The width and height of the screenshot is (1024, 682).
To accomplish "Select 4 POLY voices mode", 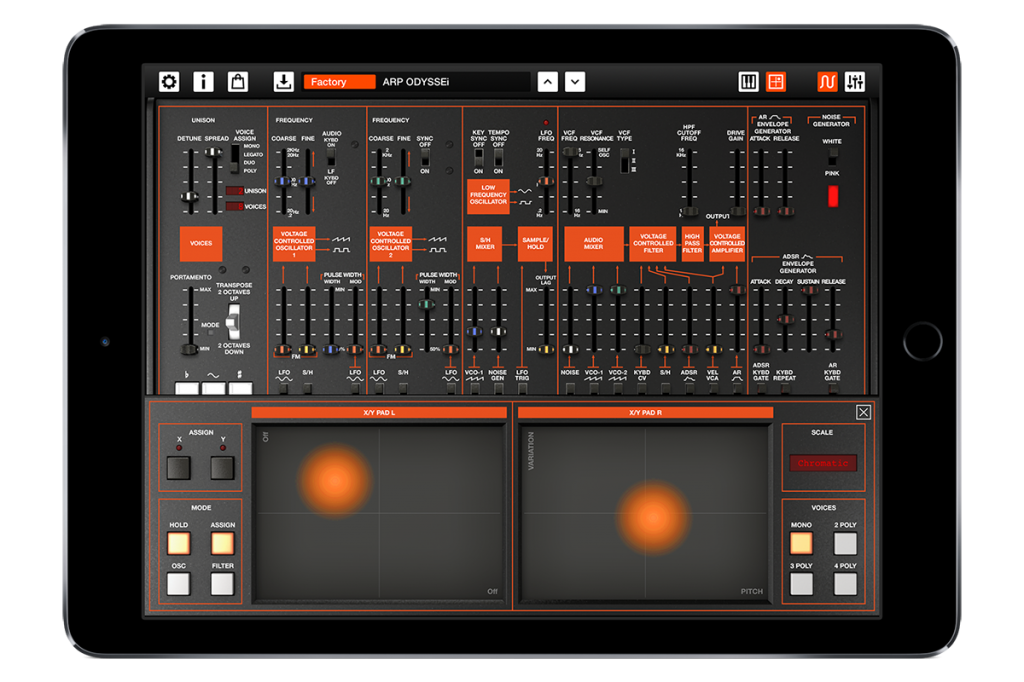I will click(845, 584).
